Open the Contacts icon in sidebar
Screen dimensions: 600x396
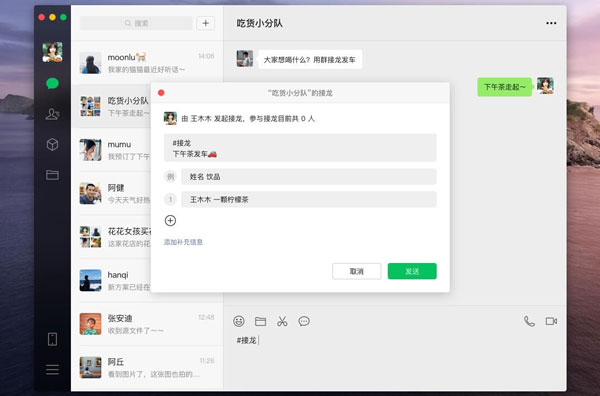coord(52,114)
